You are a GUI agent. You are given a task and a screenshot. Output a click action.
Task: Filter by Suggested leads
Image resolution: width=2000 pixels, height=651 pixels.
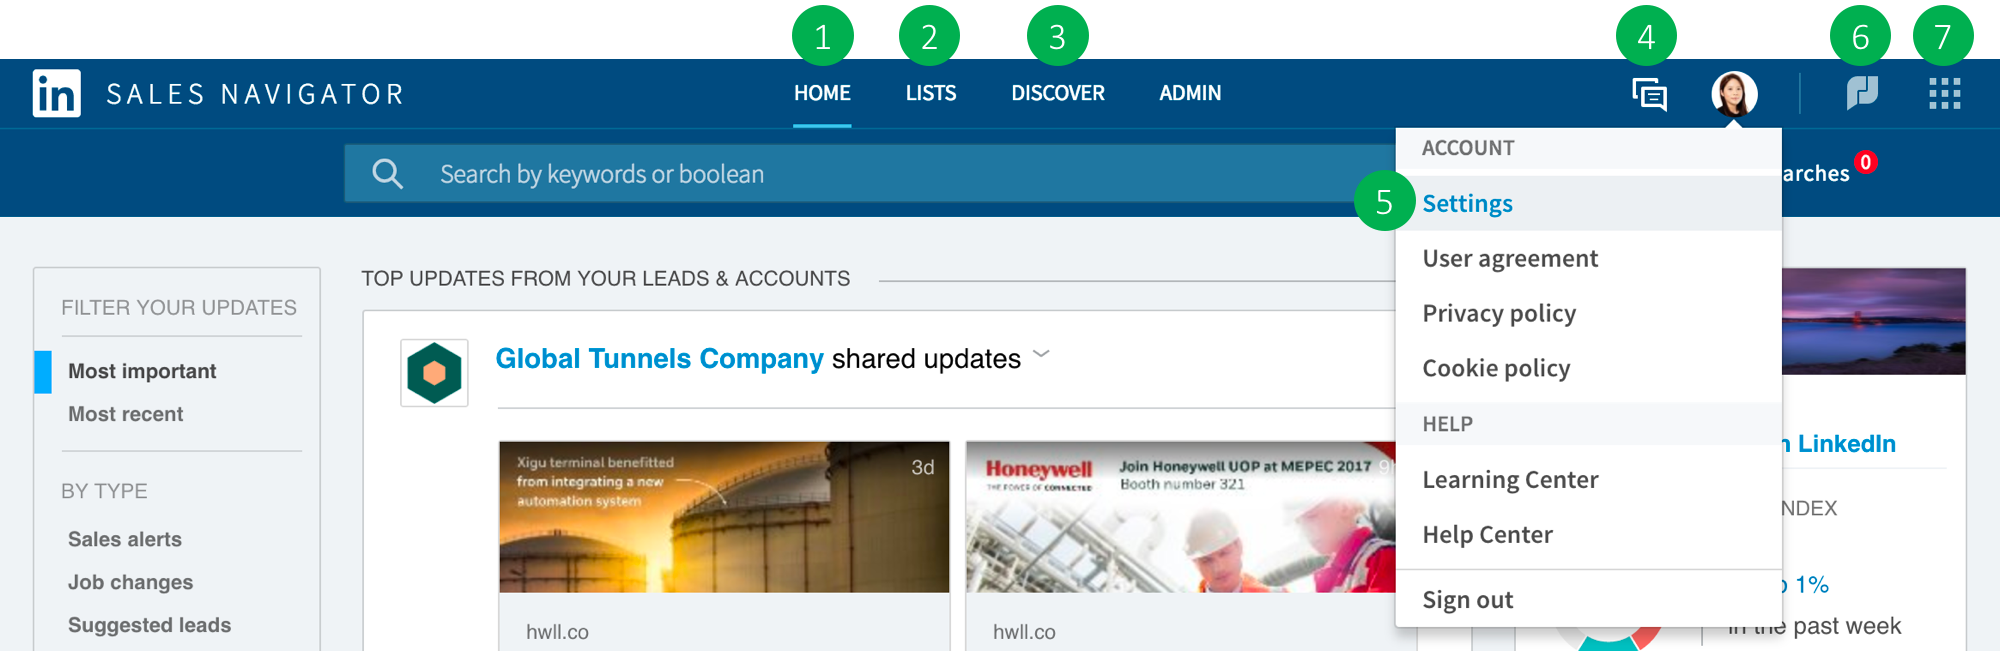149,625
